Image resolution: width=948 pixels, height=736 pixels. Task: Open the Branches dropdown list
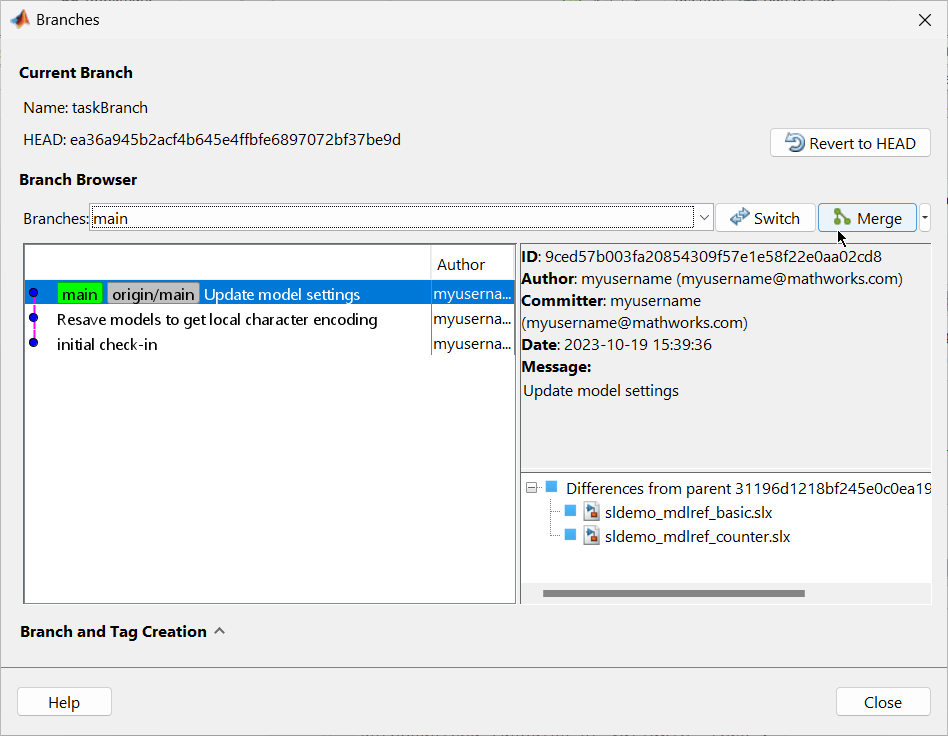704,218
